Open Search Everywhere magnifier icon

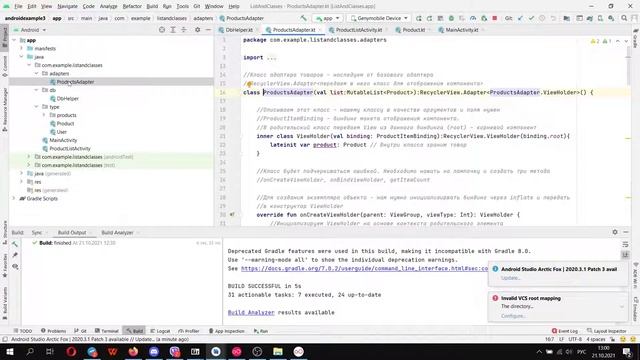(624, 18)
